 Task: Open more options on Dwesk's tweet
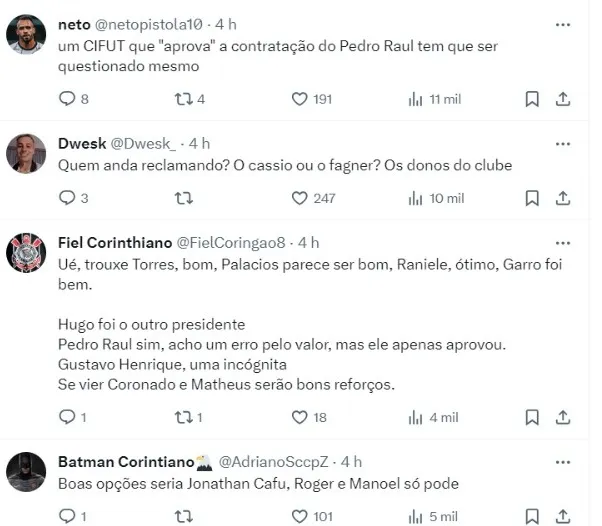coord(563,143)
